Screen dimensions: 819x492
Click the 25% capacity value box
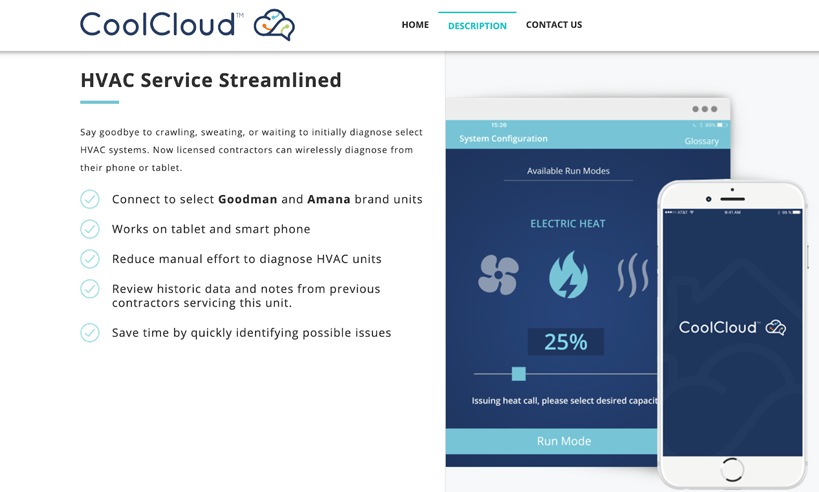click(x=565, y=342)
